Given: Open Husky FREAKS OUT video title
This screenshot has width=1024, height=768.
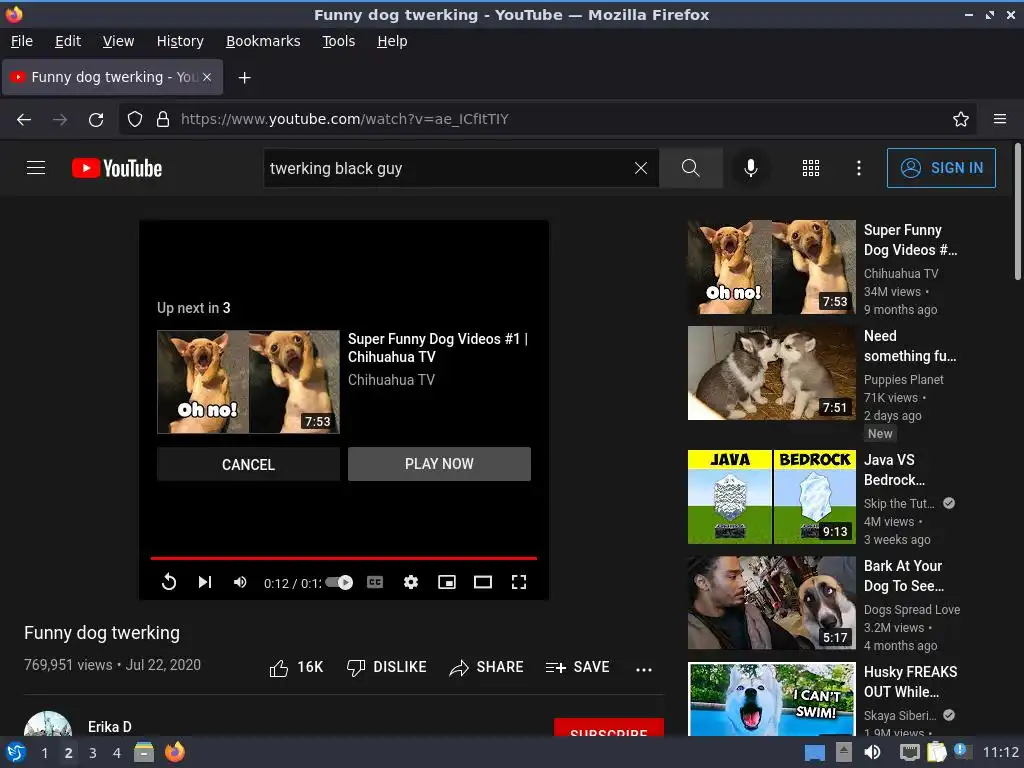Looking at the screenshot, I should [910, 682].
